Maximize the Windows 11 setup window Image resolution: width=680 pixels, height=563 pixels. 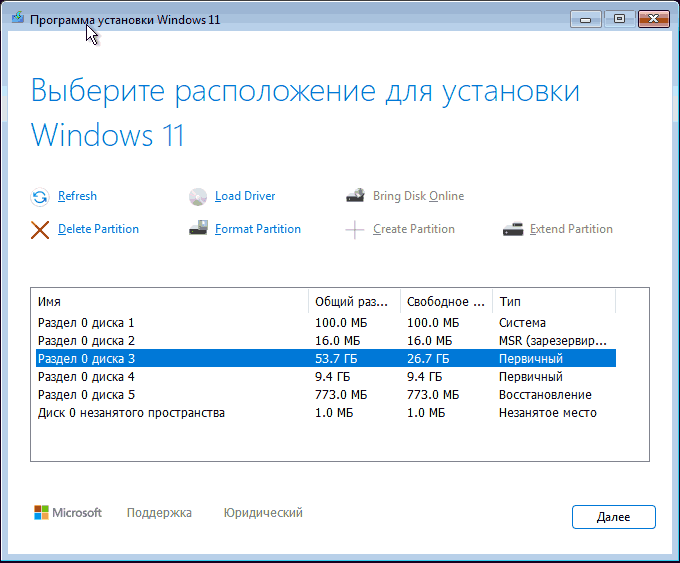coord(619,19)
